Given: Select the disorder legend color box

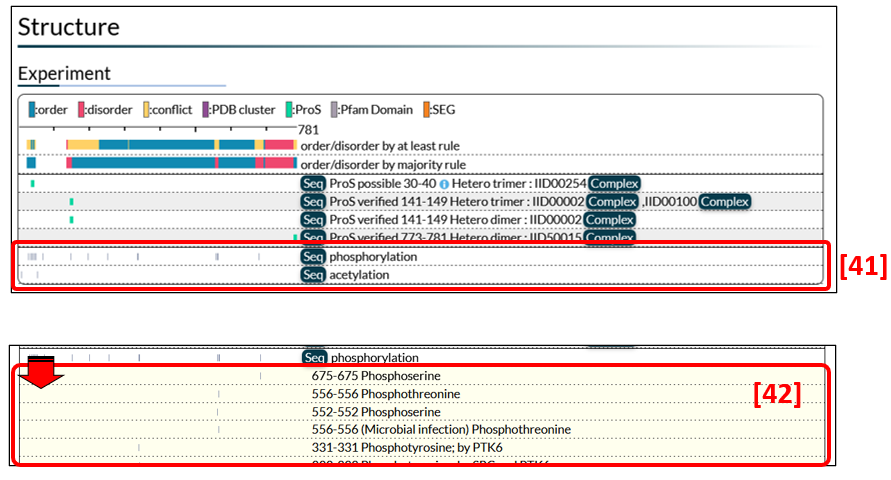Looking at the screenshot, I should [x=81, y=110].
